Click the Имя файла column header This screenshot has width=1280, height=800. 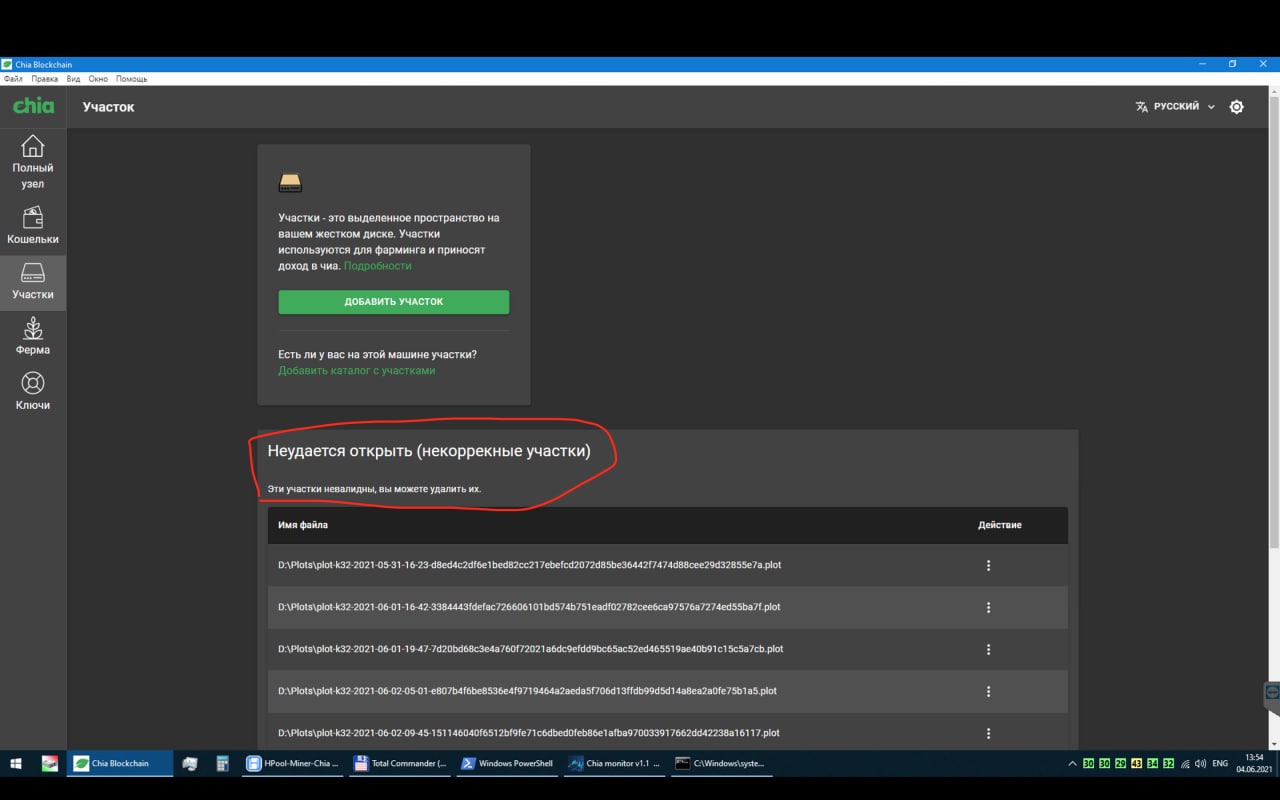point(303,525)
